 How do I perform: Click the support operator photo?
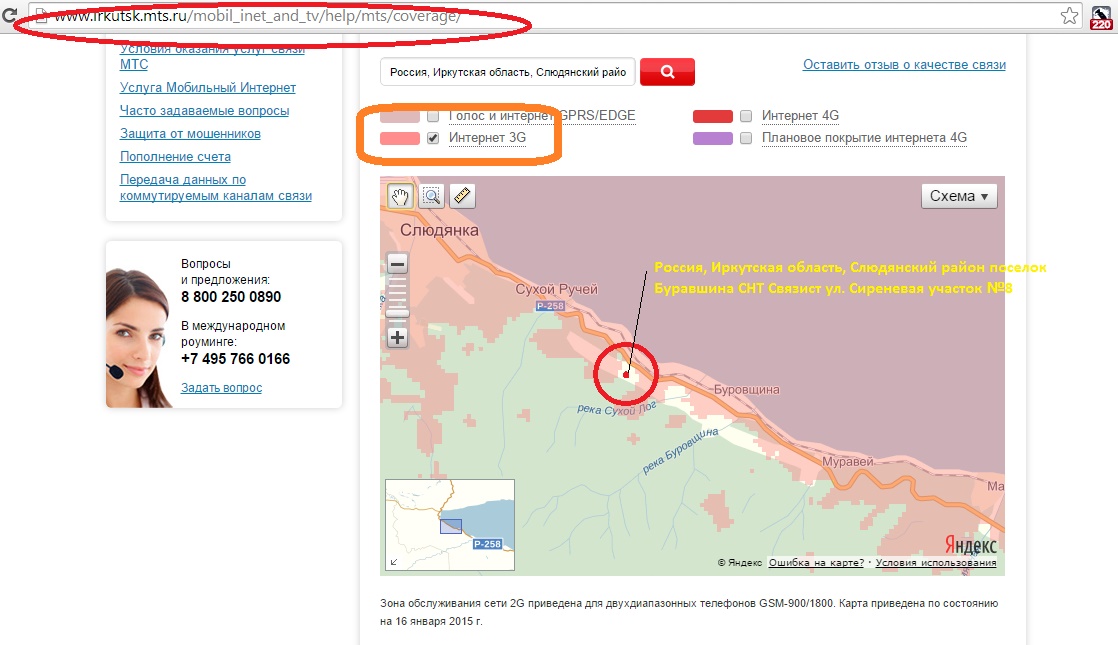(x=140, y=338)
